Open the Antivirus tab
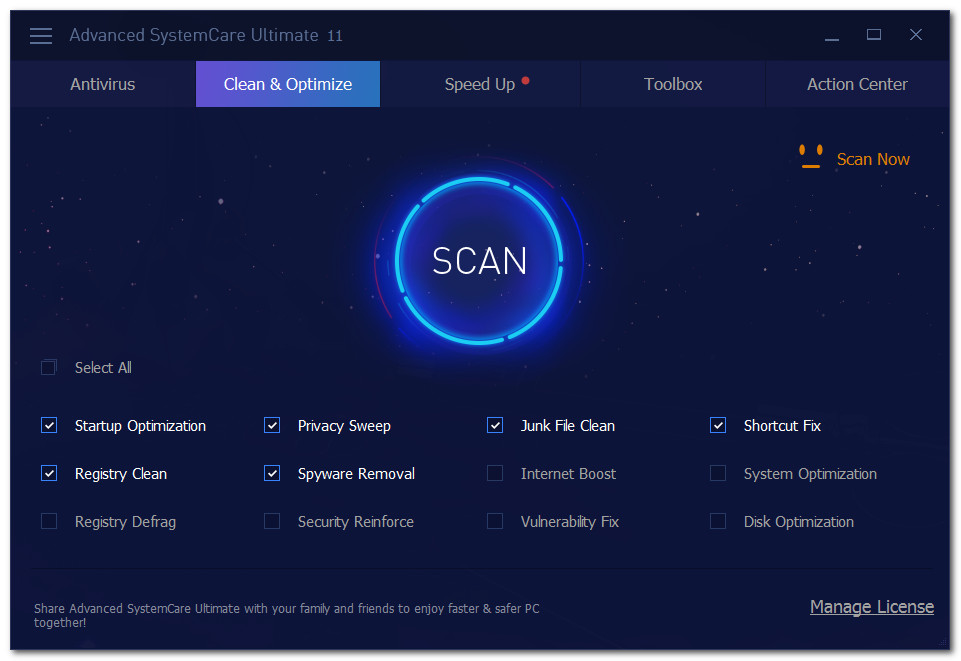Viewport: 961px width, 661px height. click(103, 84)
